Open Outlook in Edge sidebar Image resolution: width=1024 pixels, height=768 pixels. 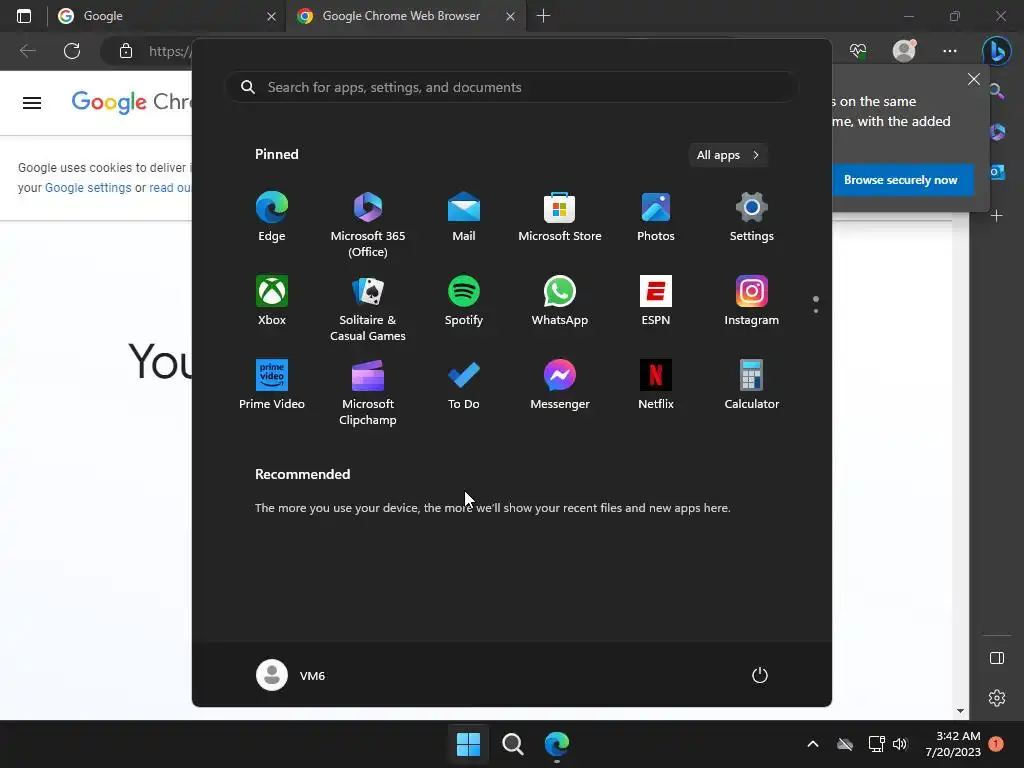click(997, 172)
